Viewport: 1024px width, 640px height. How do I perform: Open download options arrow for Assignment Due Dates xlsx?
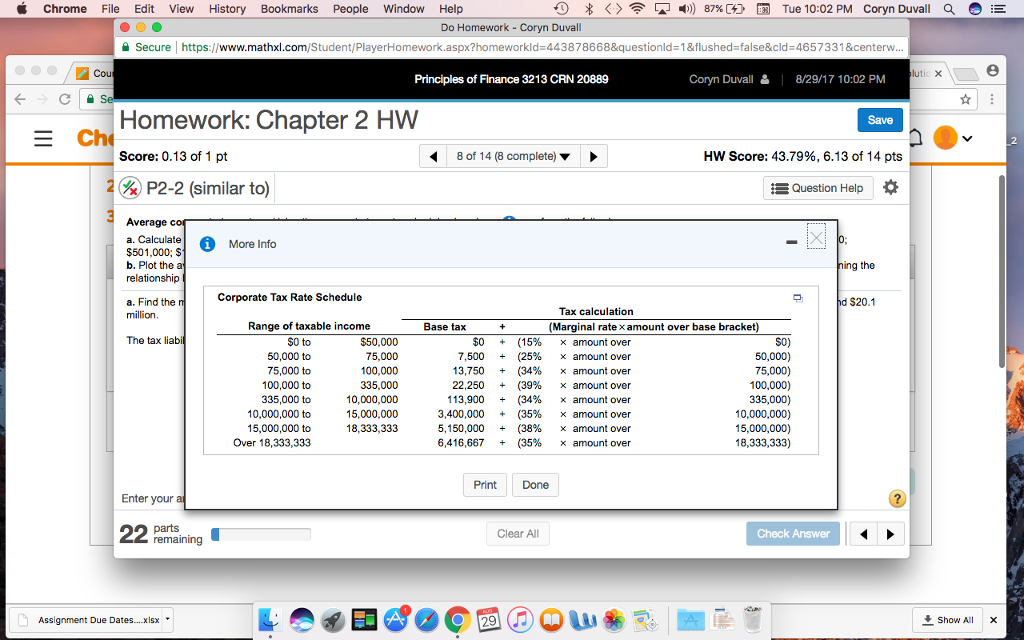click(x=168, y=618)
